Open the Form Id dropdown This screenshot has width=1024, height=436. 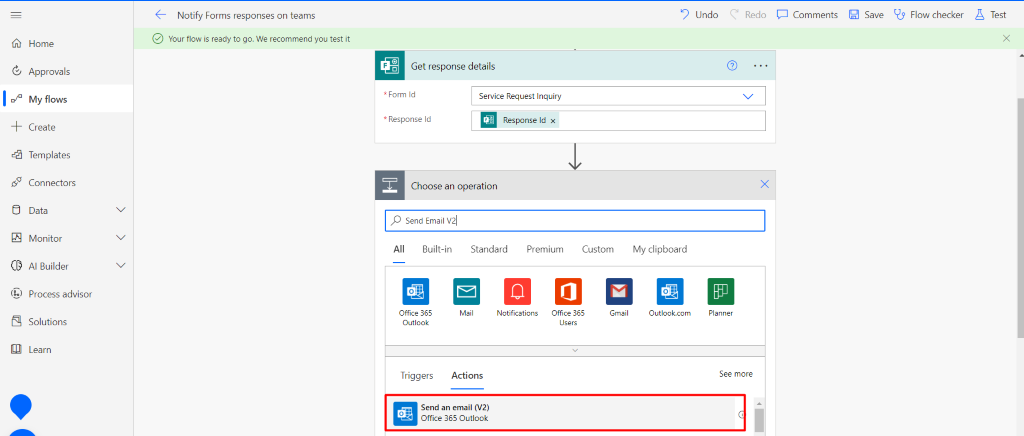(x=748, y=96)
